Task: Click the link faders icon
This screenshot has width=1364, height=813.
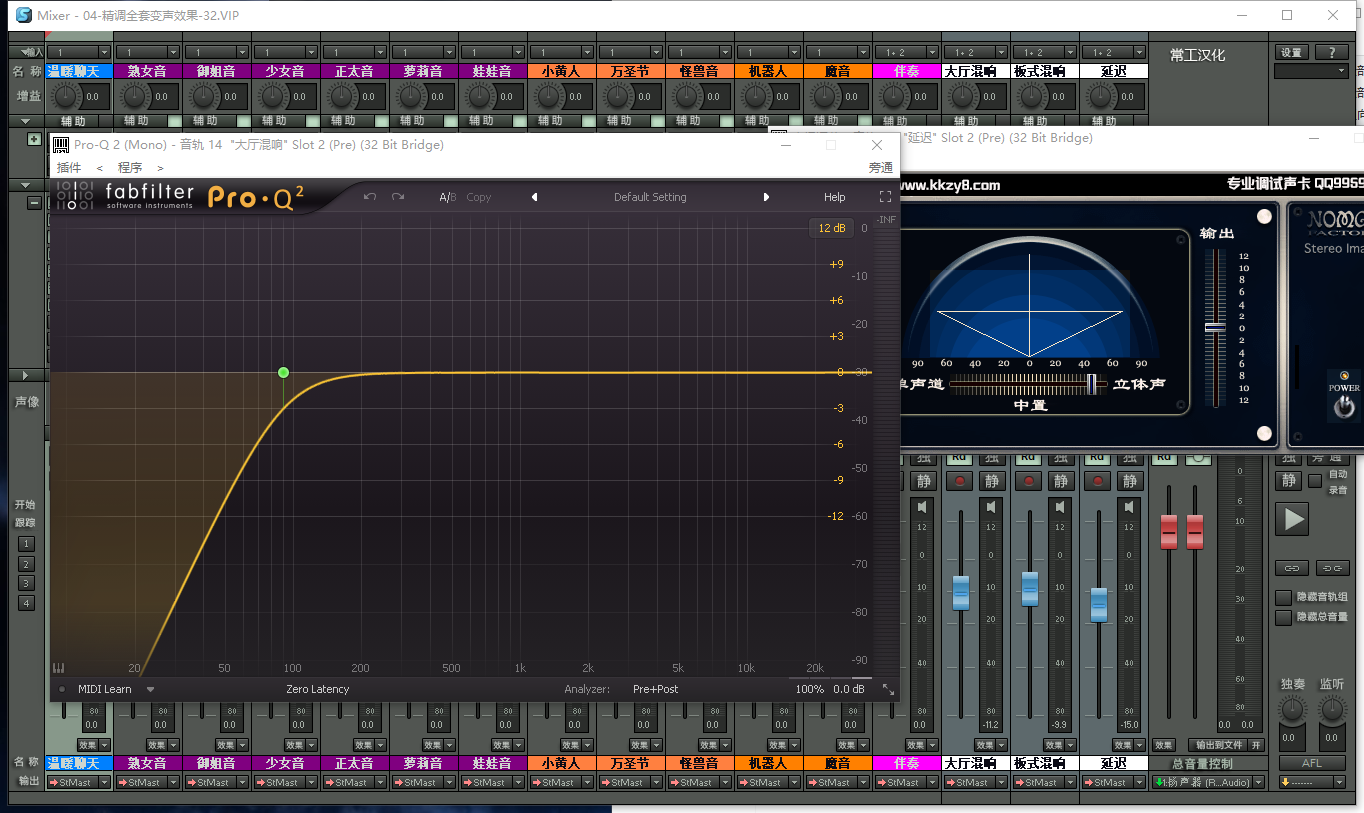Action: (x=1292, y=568)
